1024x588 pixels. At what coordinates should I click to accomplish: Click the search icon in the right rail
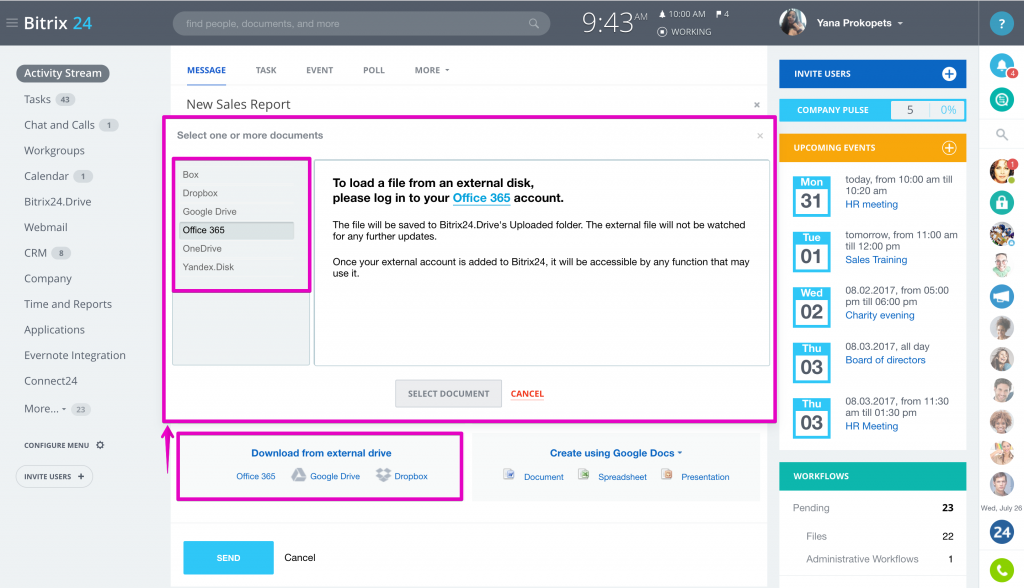pyautogui.click(x=1002, y=135)
